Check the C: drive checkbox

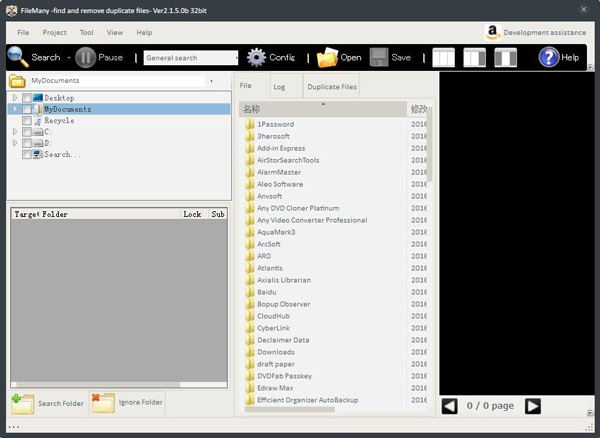coord(27,132)
